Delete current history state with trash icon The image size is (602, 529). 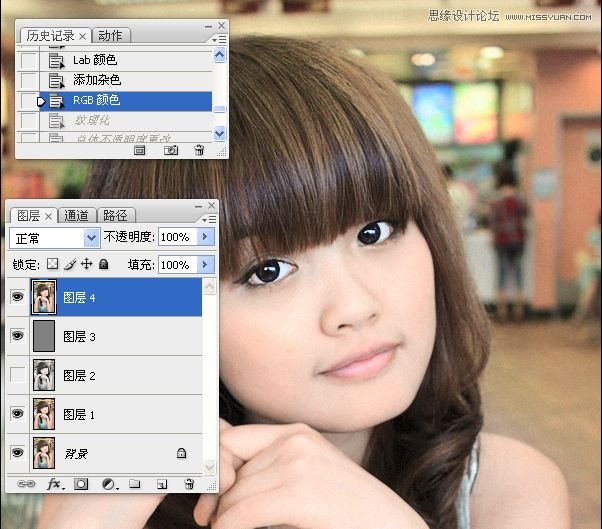199,150
